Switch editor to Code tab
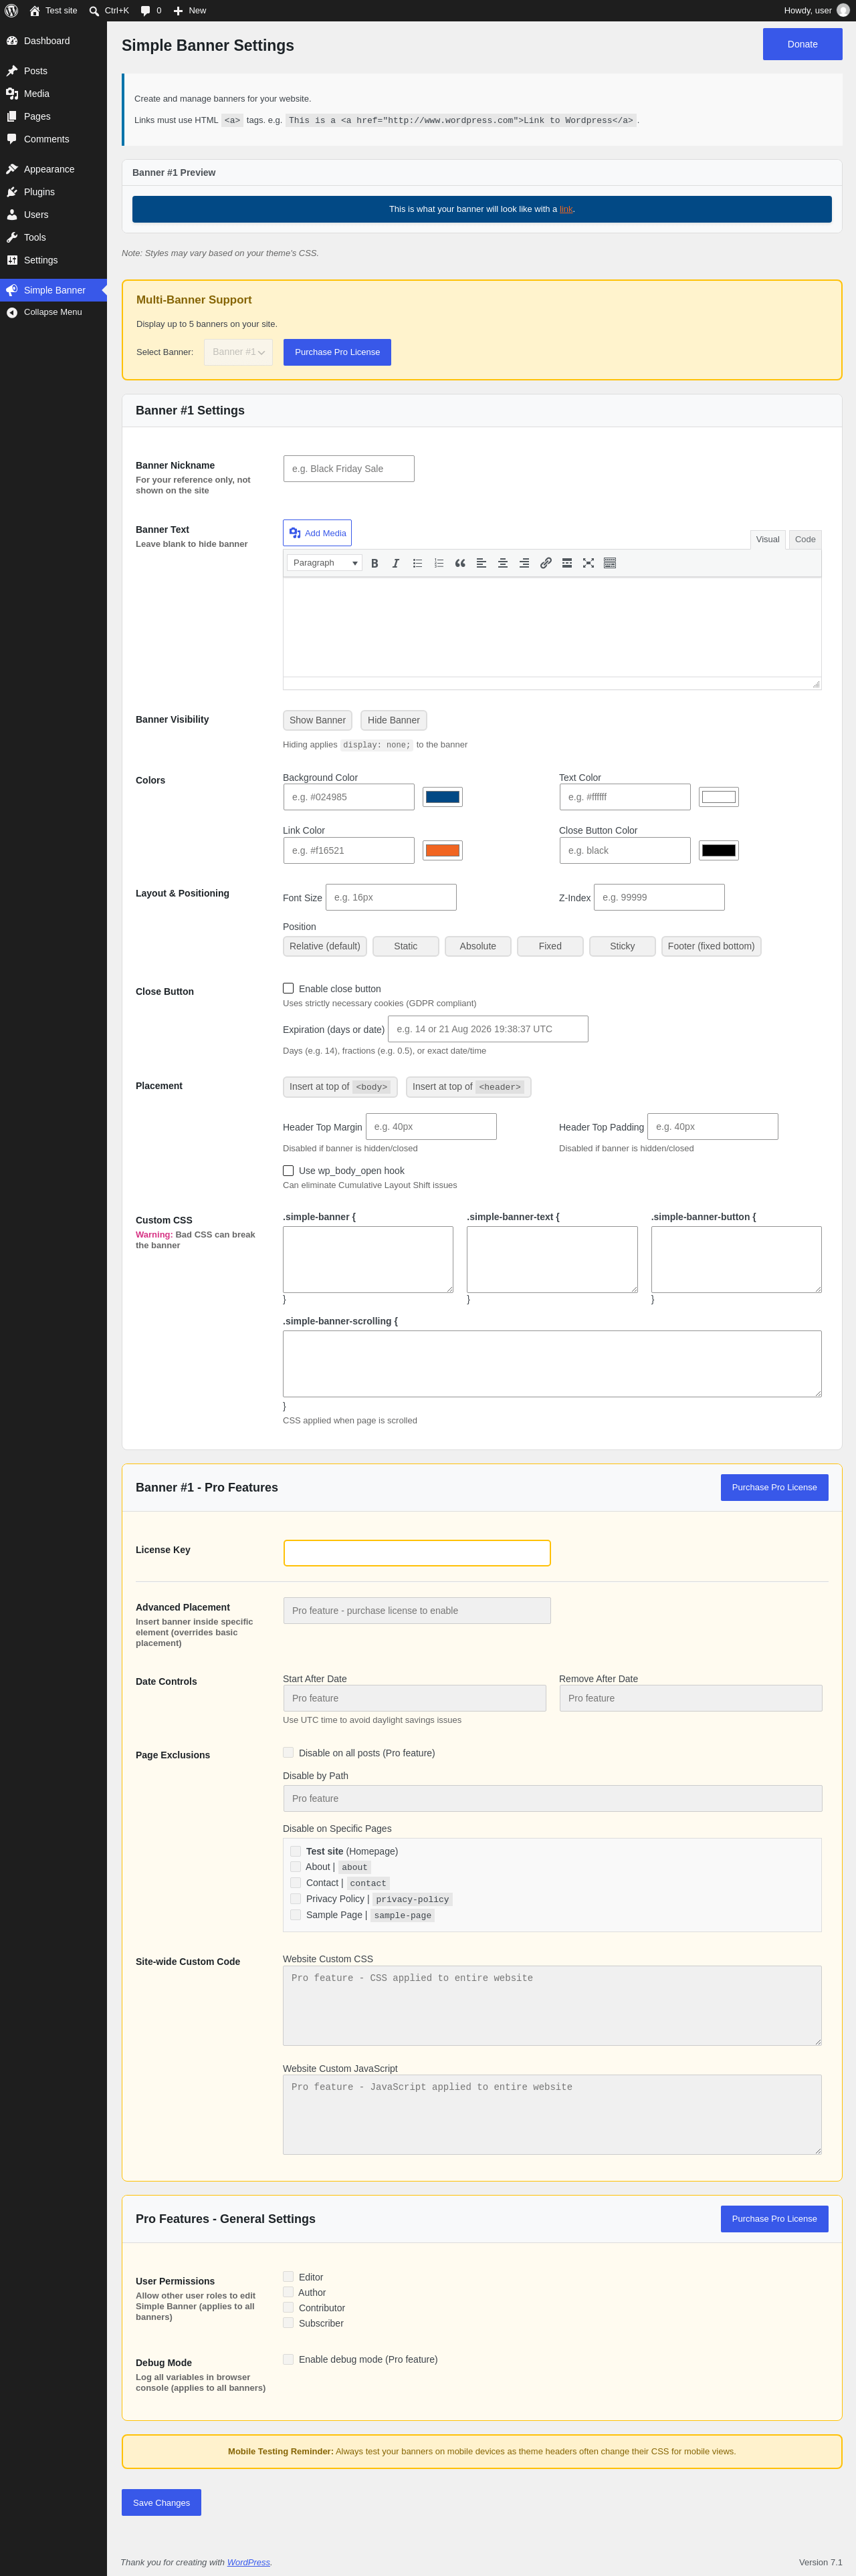Image resolution: width=856 pixels, height=2576 pixels. 805,539
